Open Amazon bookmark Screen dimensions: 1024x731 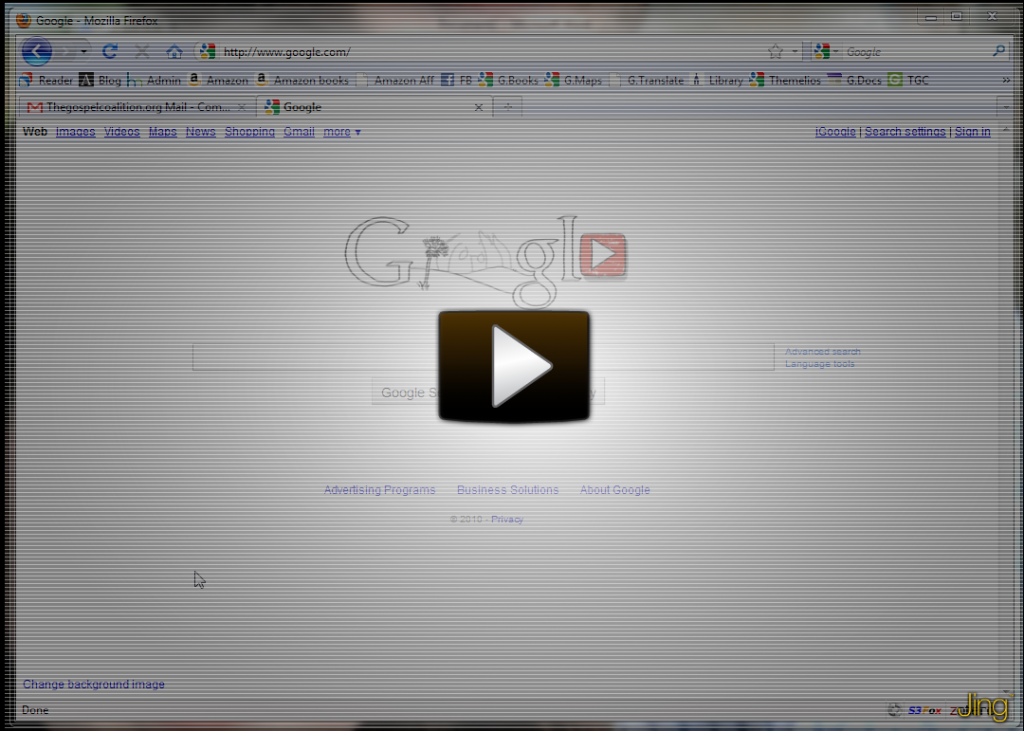click(218, 80)
